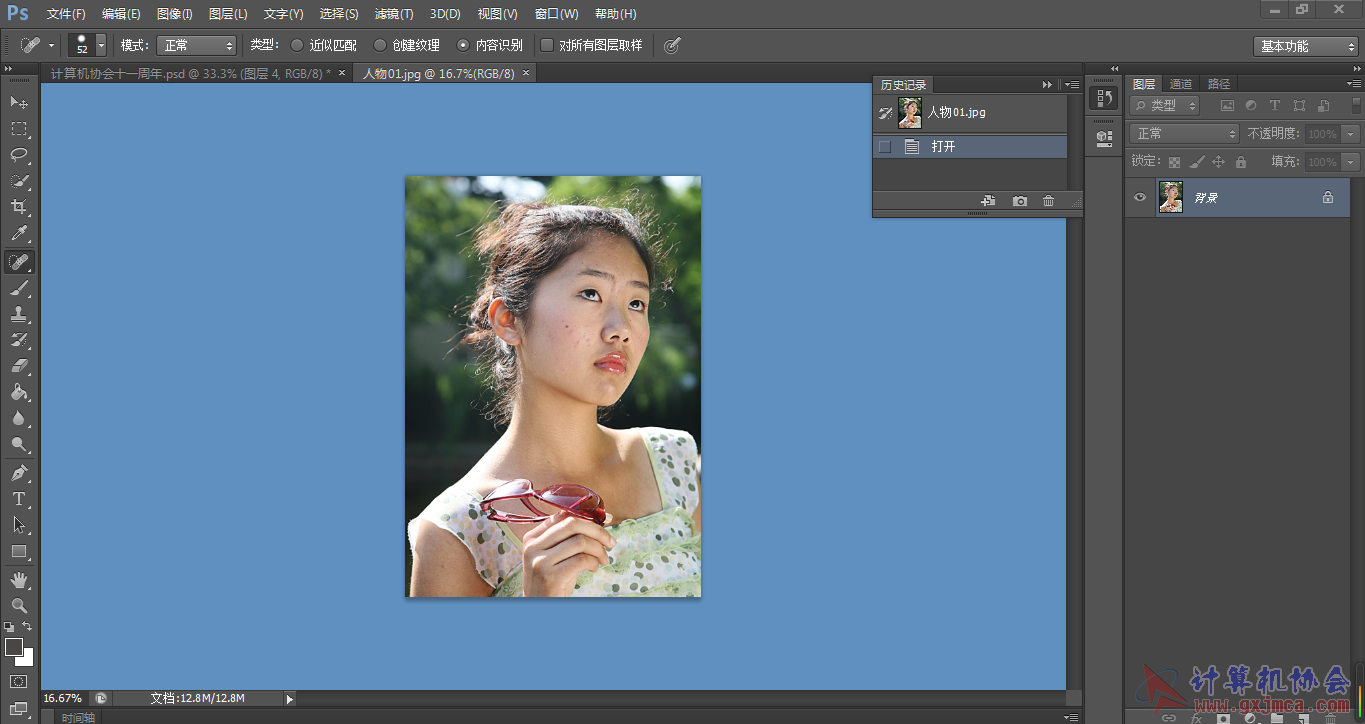Filter layers by type text icon
1365x724 pixels.
(x=1275, y=105)
